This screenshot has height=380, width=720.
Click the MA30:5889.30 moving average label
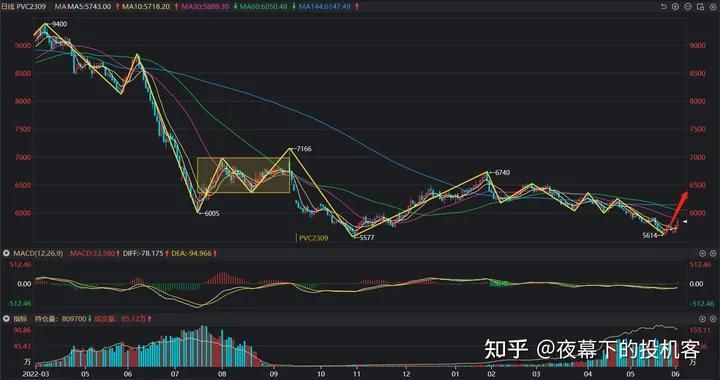206,7
